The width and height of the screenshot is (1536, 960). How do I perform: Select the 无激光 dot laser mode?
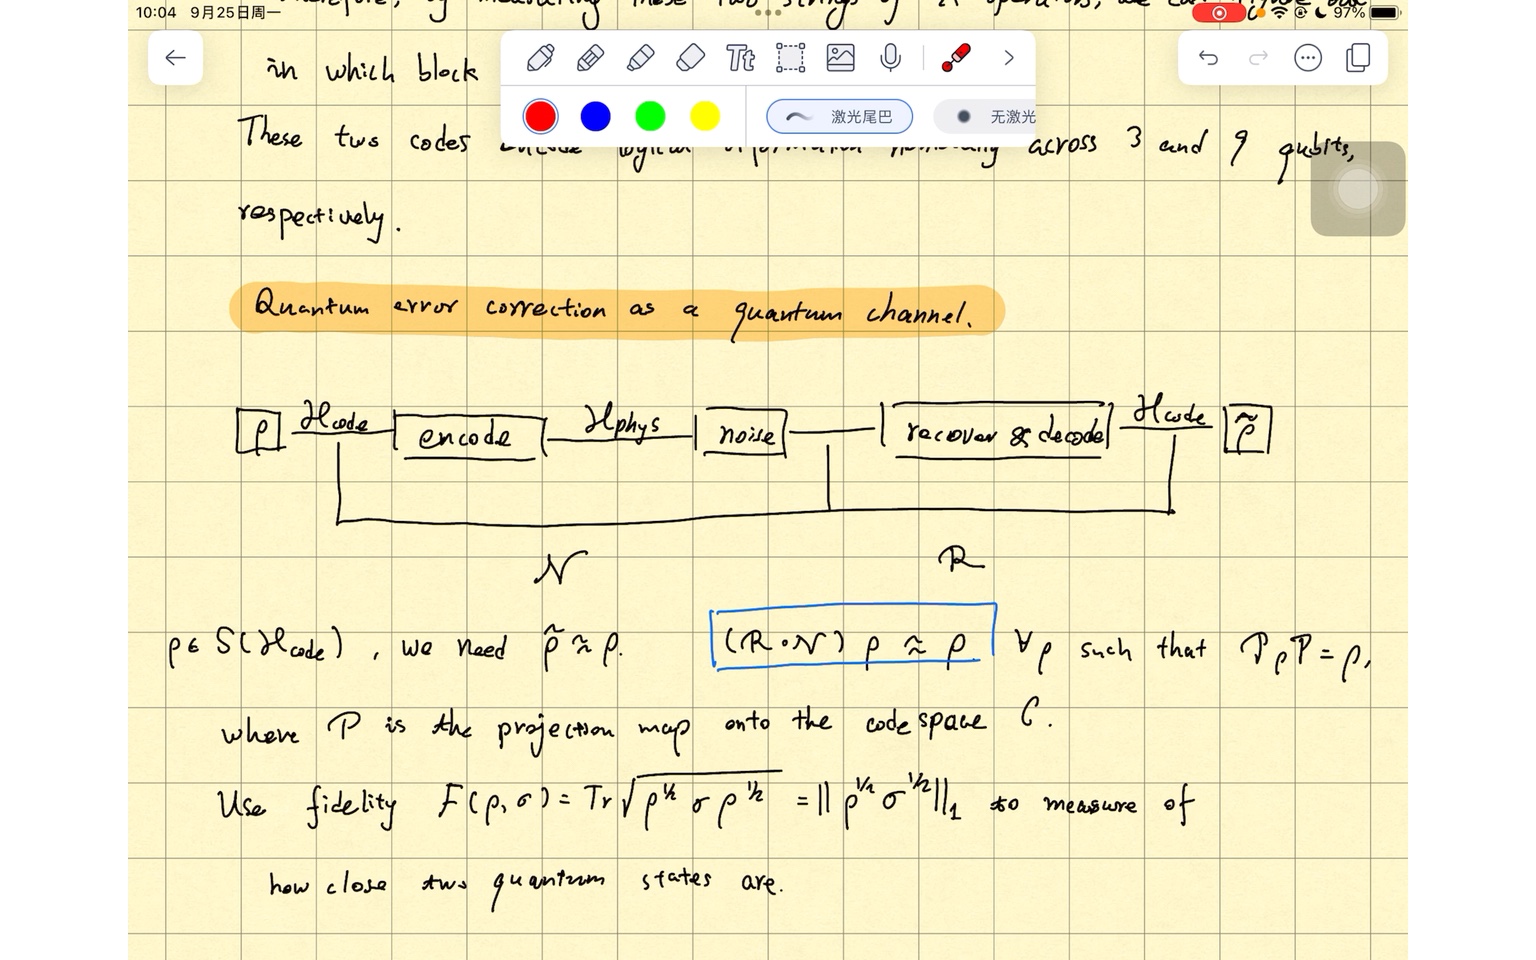coord(985,116)
